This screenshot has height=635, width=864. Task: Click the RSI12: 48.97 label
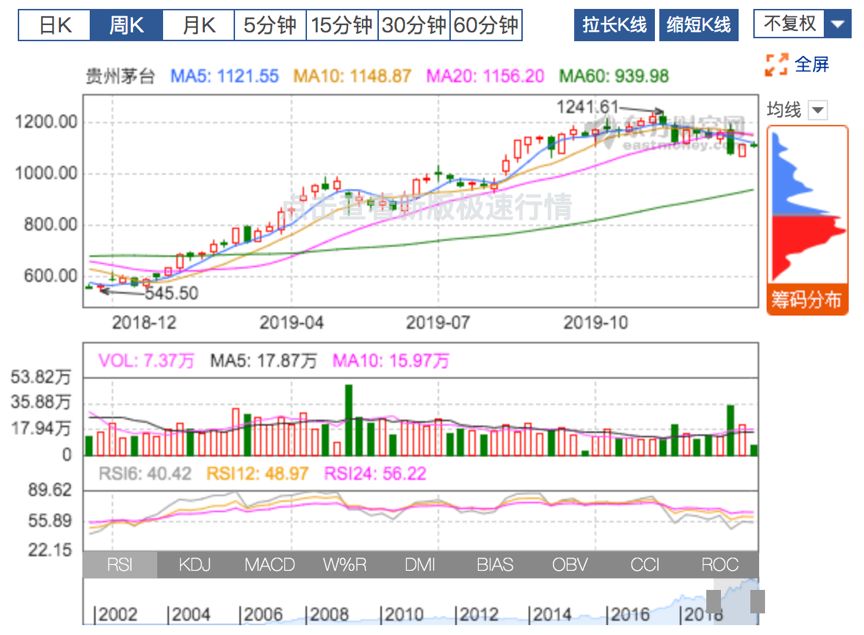[257, 473]
